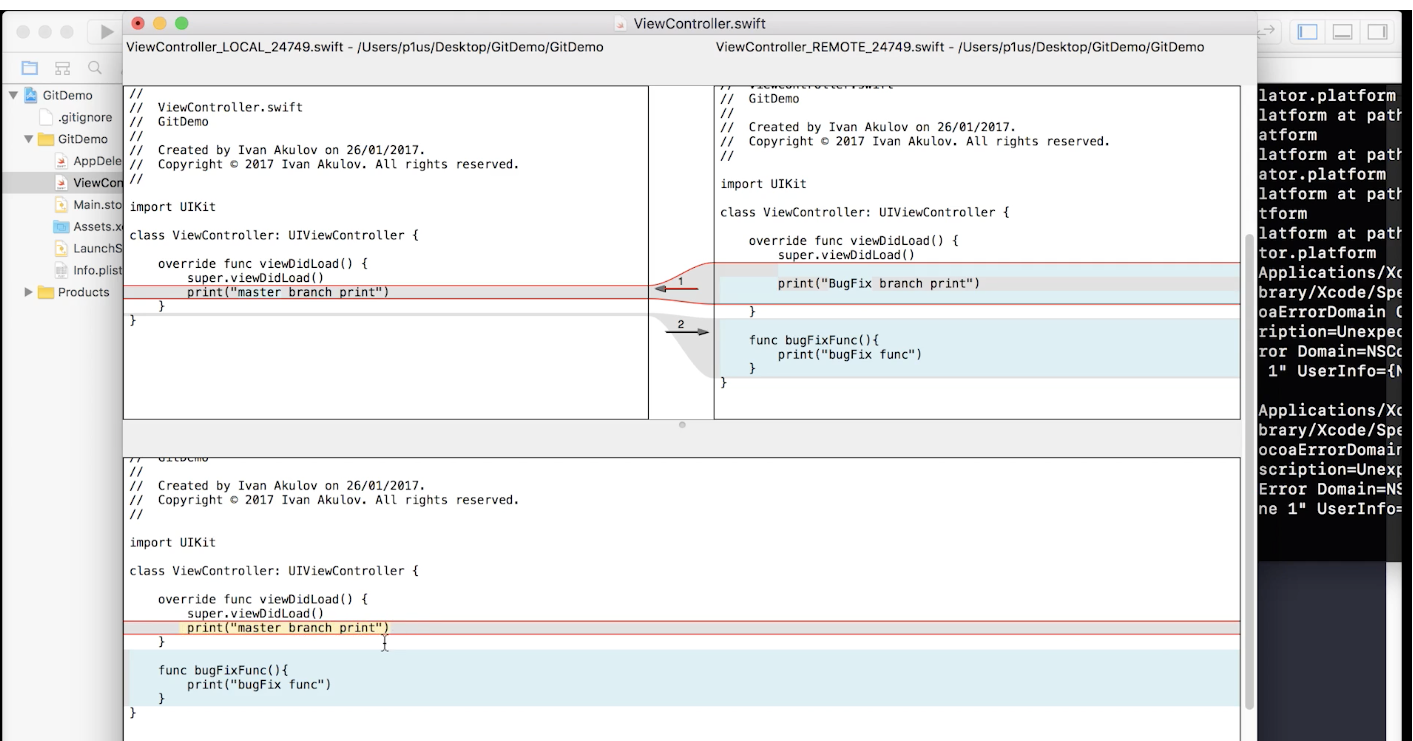
Task: Click the FileMerge window title 'ViewController.swift'
Action: 700,23
